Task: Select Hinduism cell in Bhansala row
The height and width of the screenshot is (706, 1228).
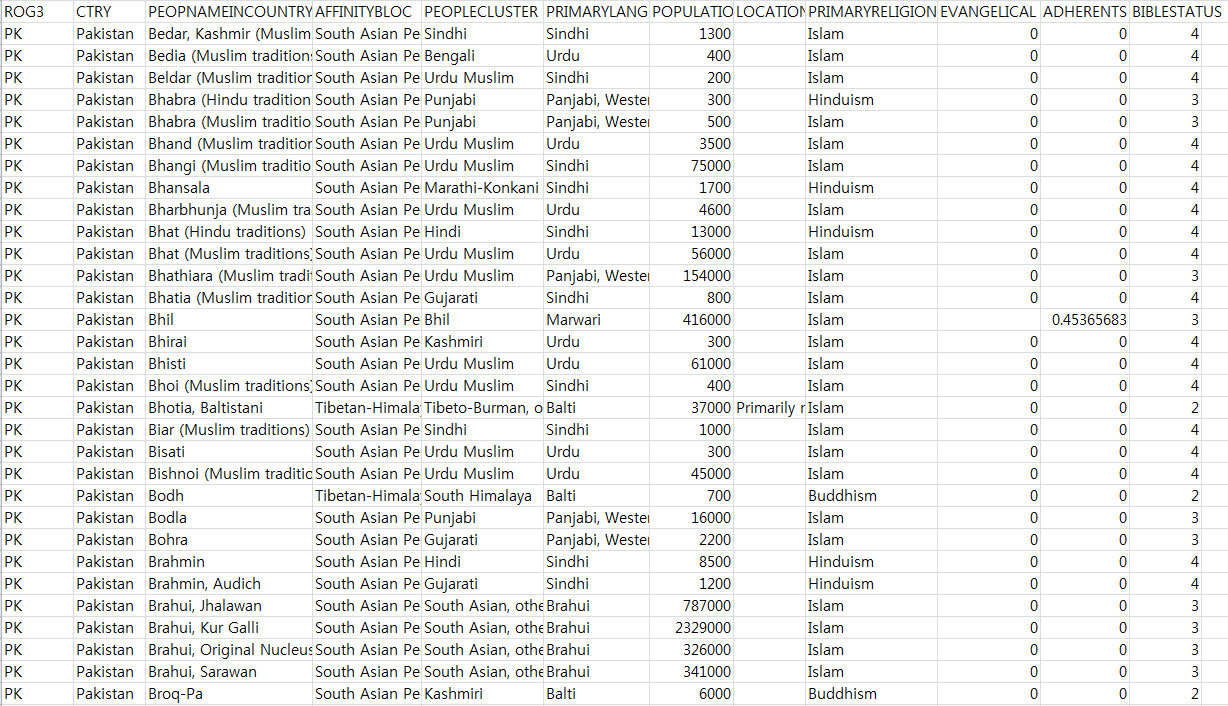Action: coord(872,188)
